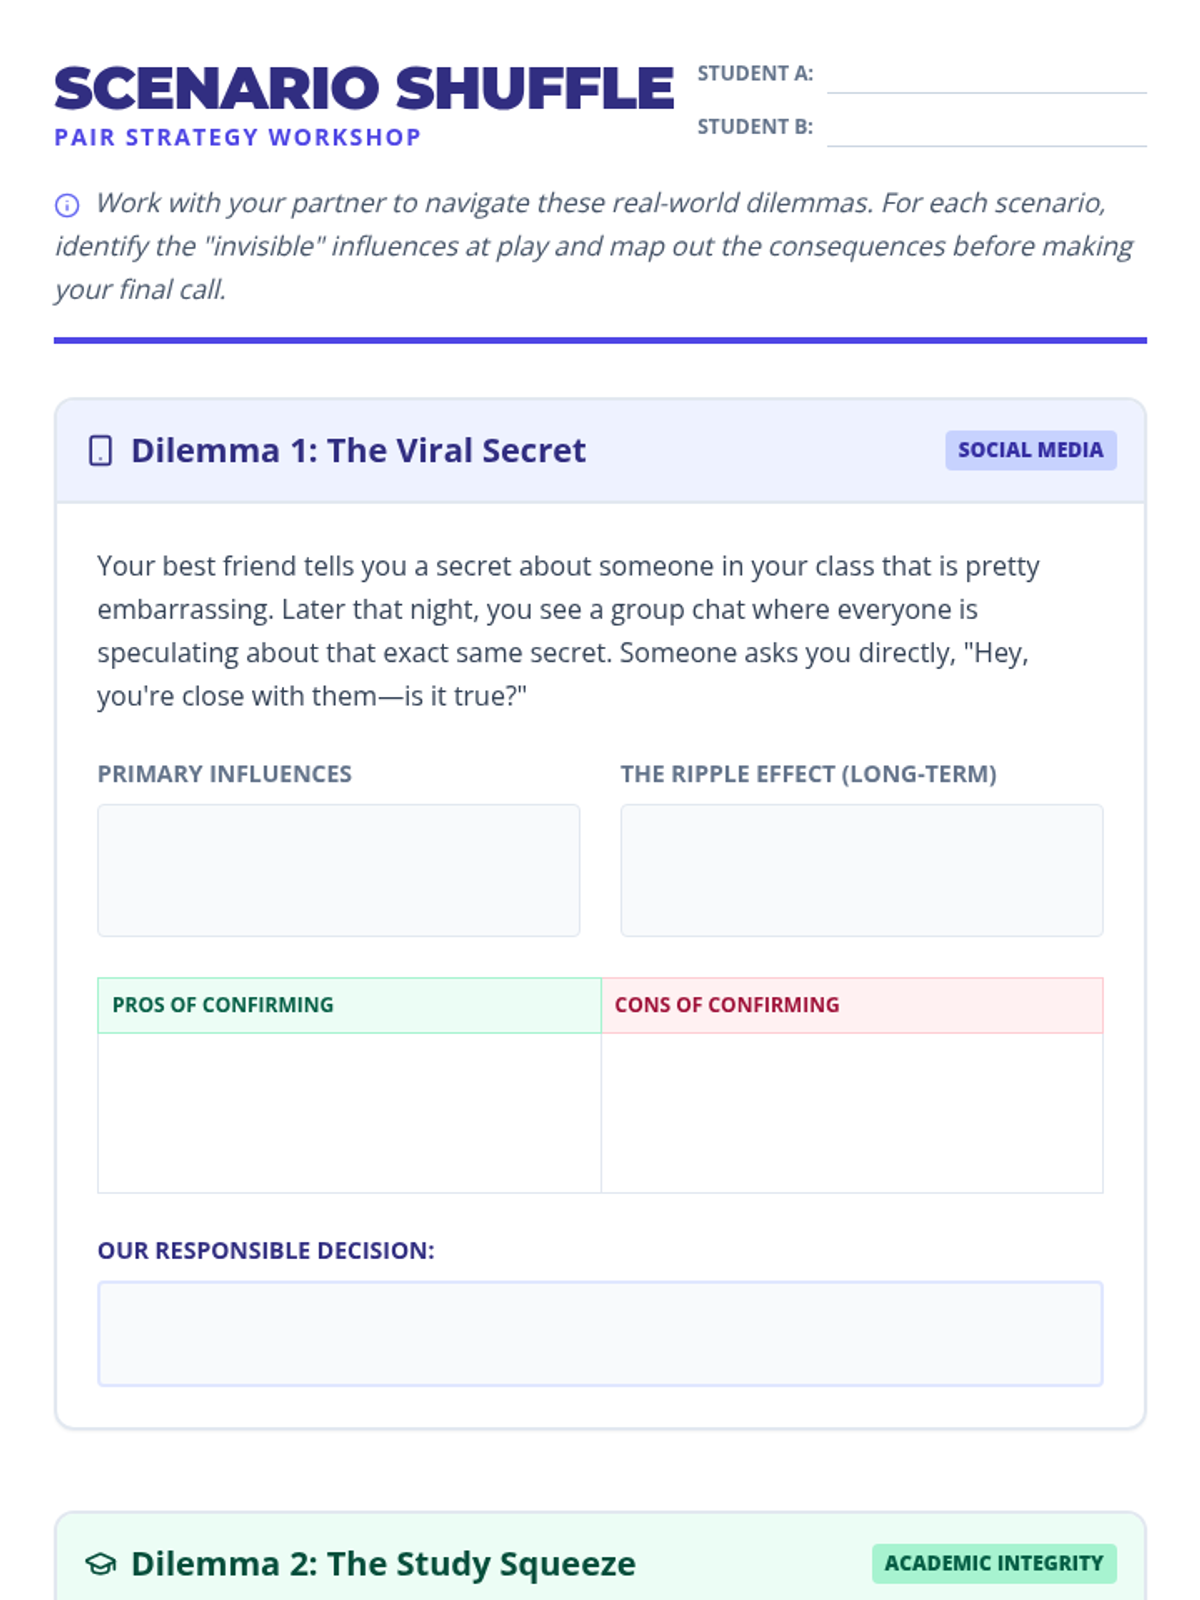The height and width of the screenshot is (1600, 1200).
Task: Click the green Pros of Confirming header
Action: (349, 1005)
